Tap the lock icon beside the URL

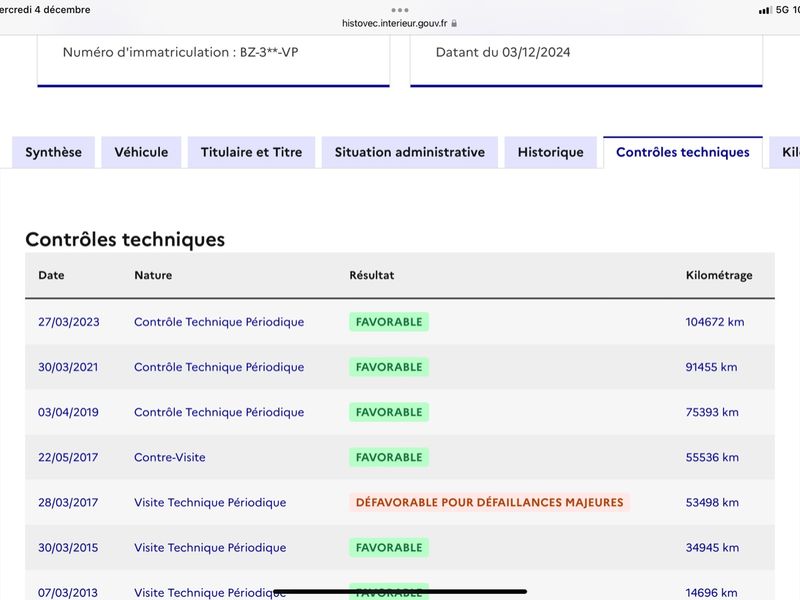point(454,23)
